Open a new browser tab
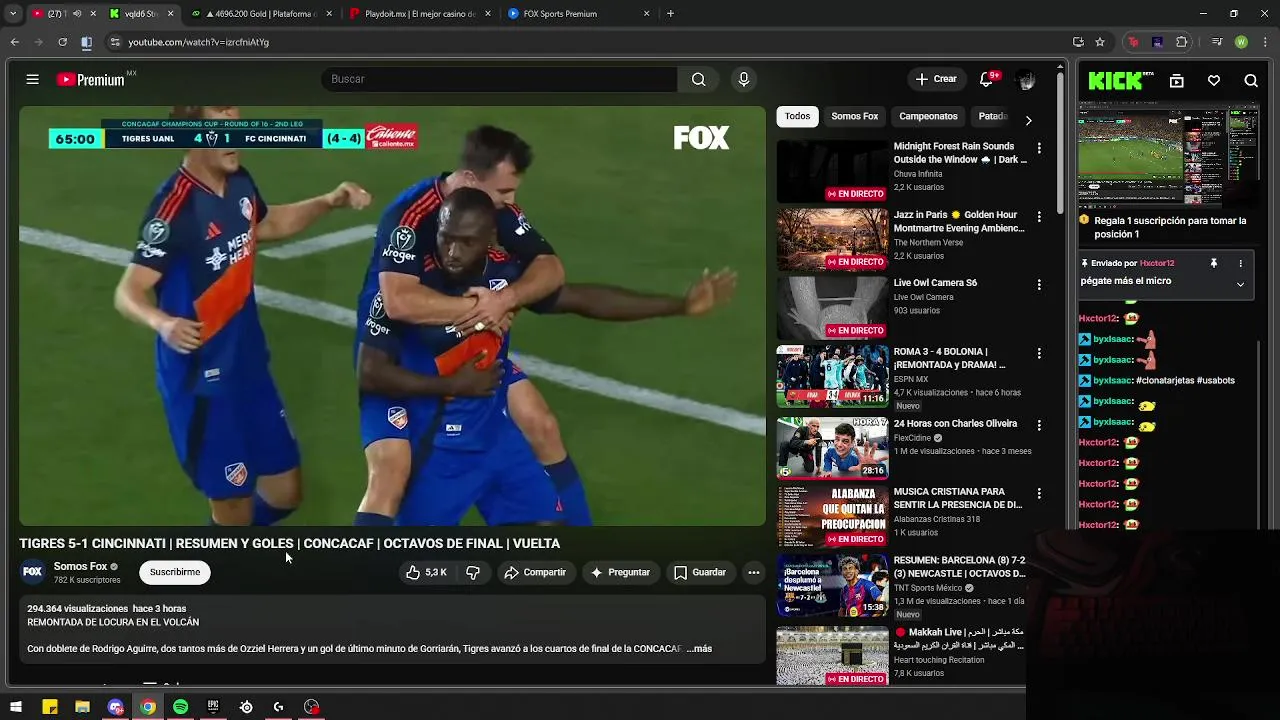 tap(670, 14)
